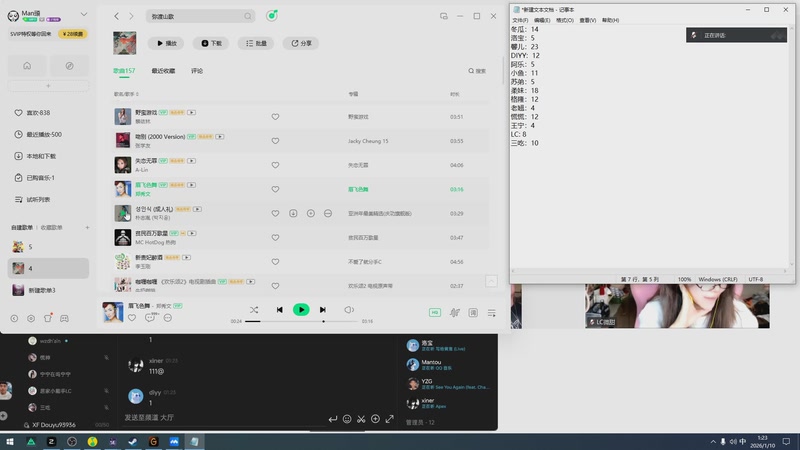
Task: Click Notepad horizontal scrollbar
Action: coord(649,271)
